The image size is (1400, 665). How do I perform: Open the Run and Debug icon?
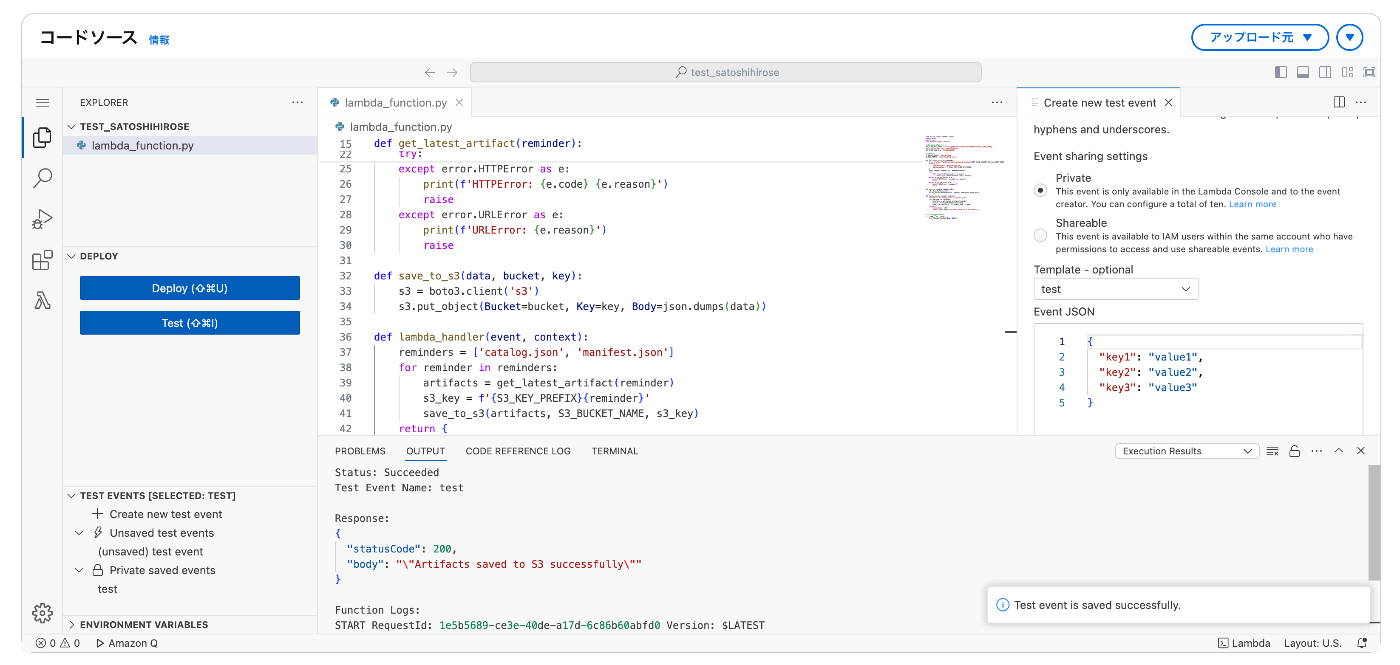(42, 219)
